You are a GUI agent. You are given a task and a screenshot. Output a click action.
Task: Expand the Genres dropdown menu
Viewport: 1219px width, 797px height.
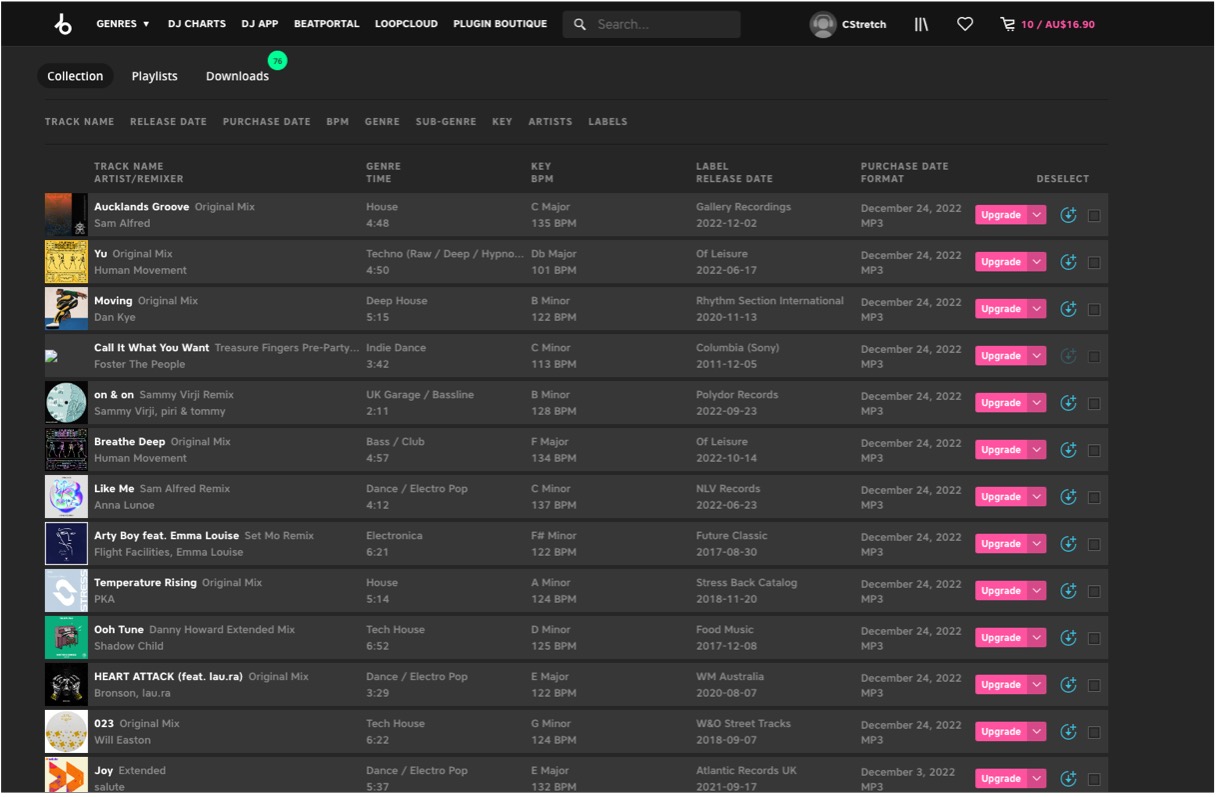click(123, 24)
